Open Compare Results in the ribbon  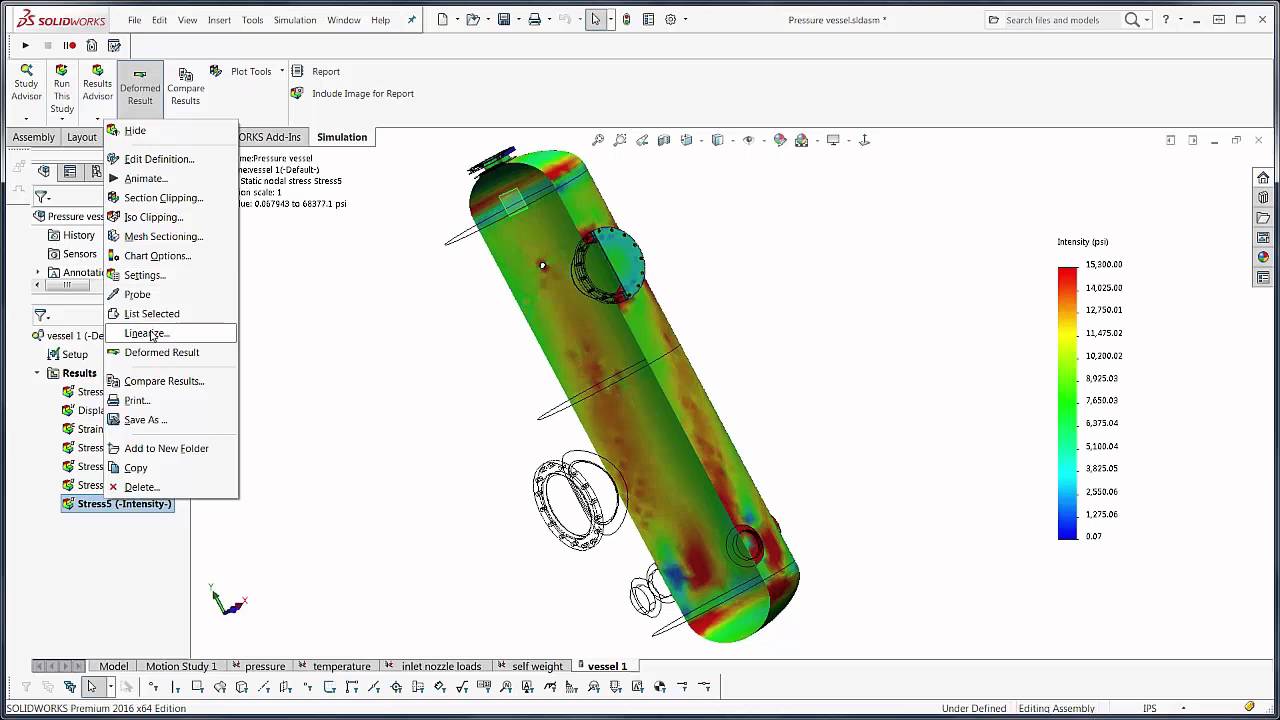(186, 88)
